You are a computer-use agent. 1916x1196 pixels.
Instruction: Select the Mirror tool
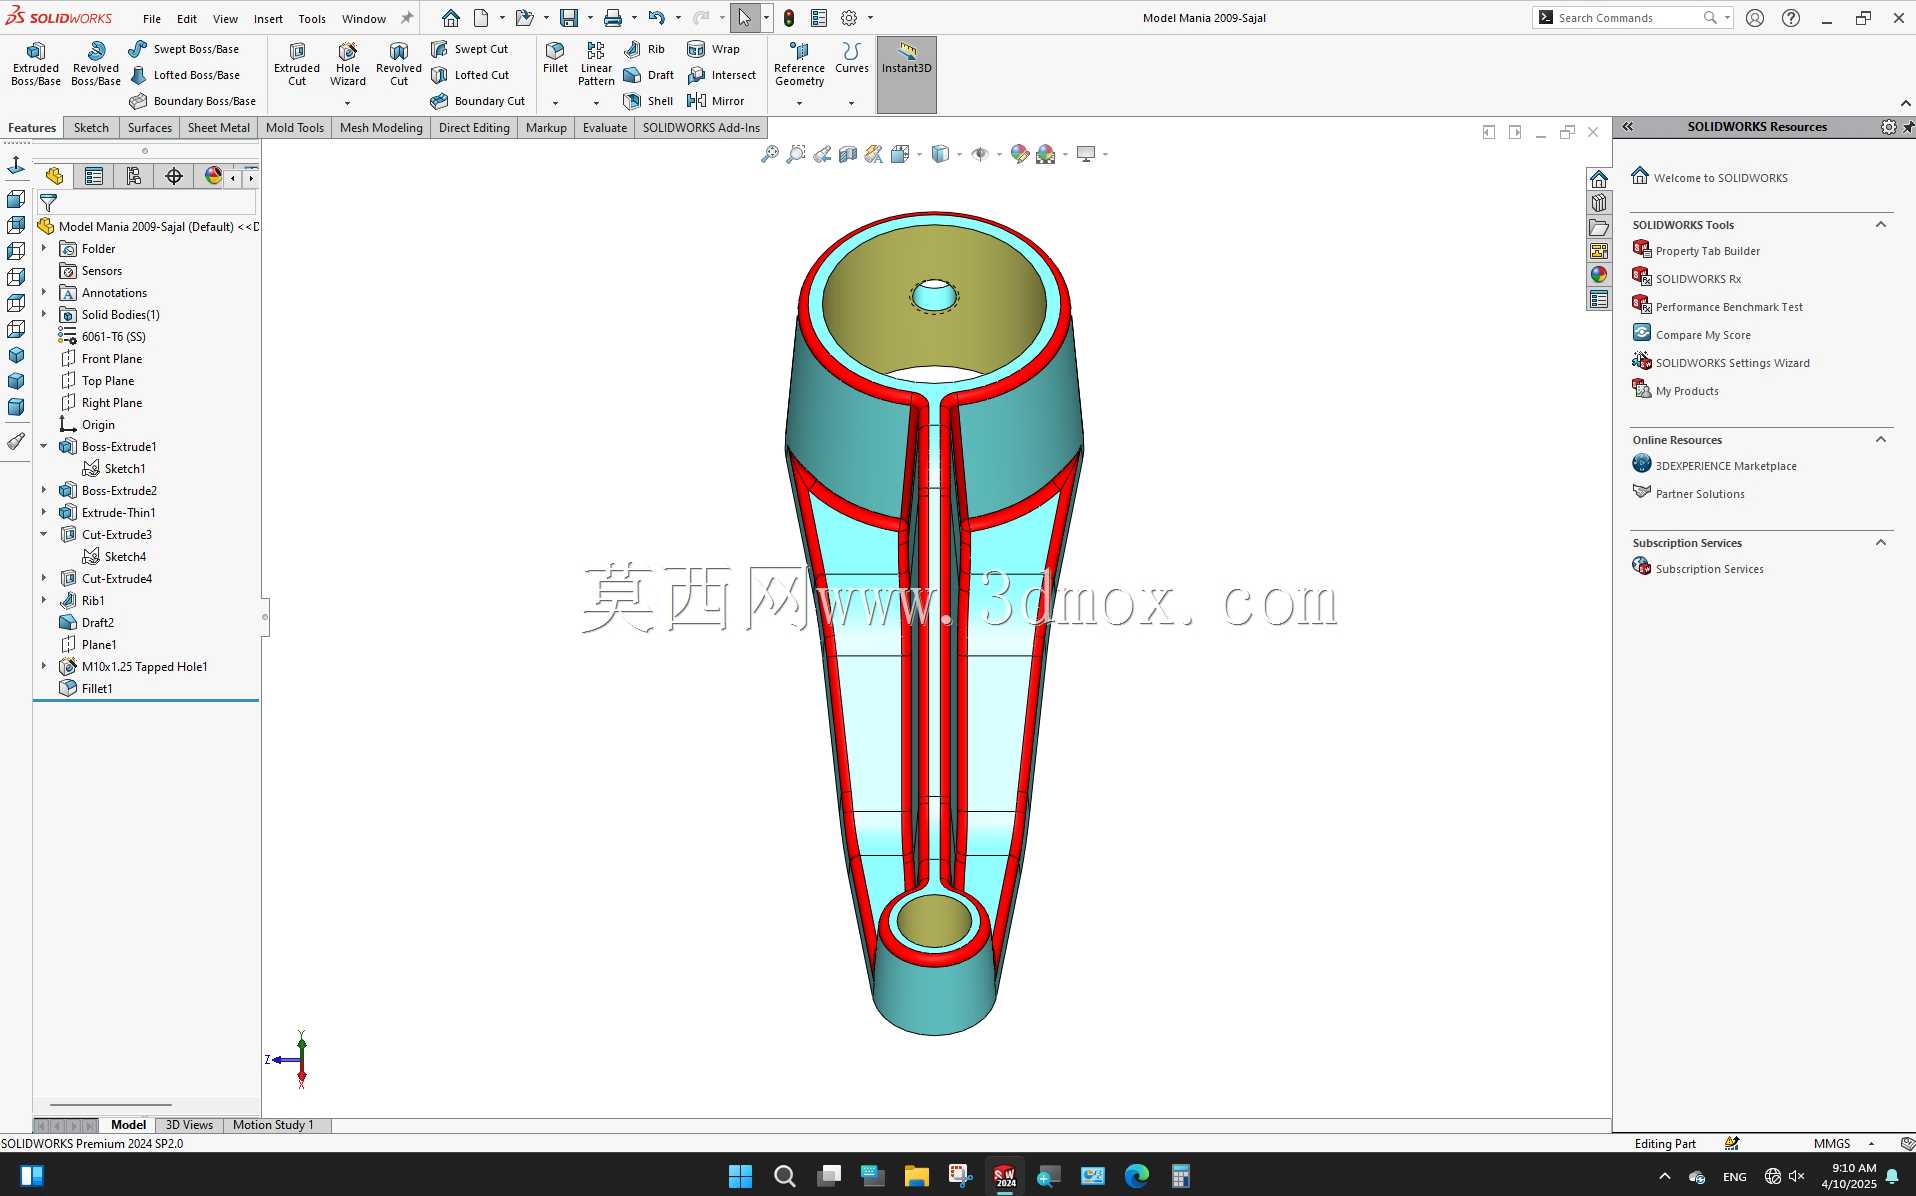click(x=716, y=101)
